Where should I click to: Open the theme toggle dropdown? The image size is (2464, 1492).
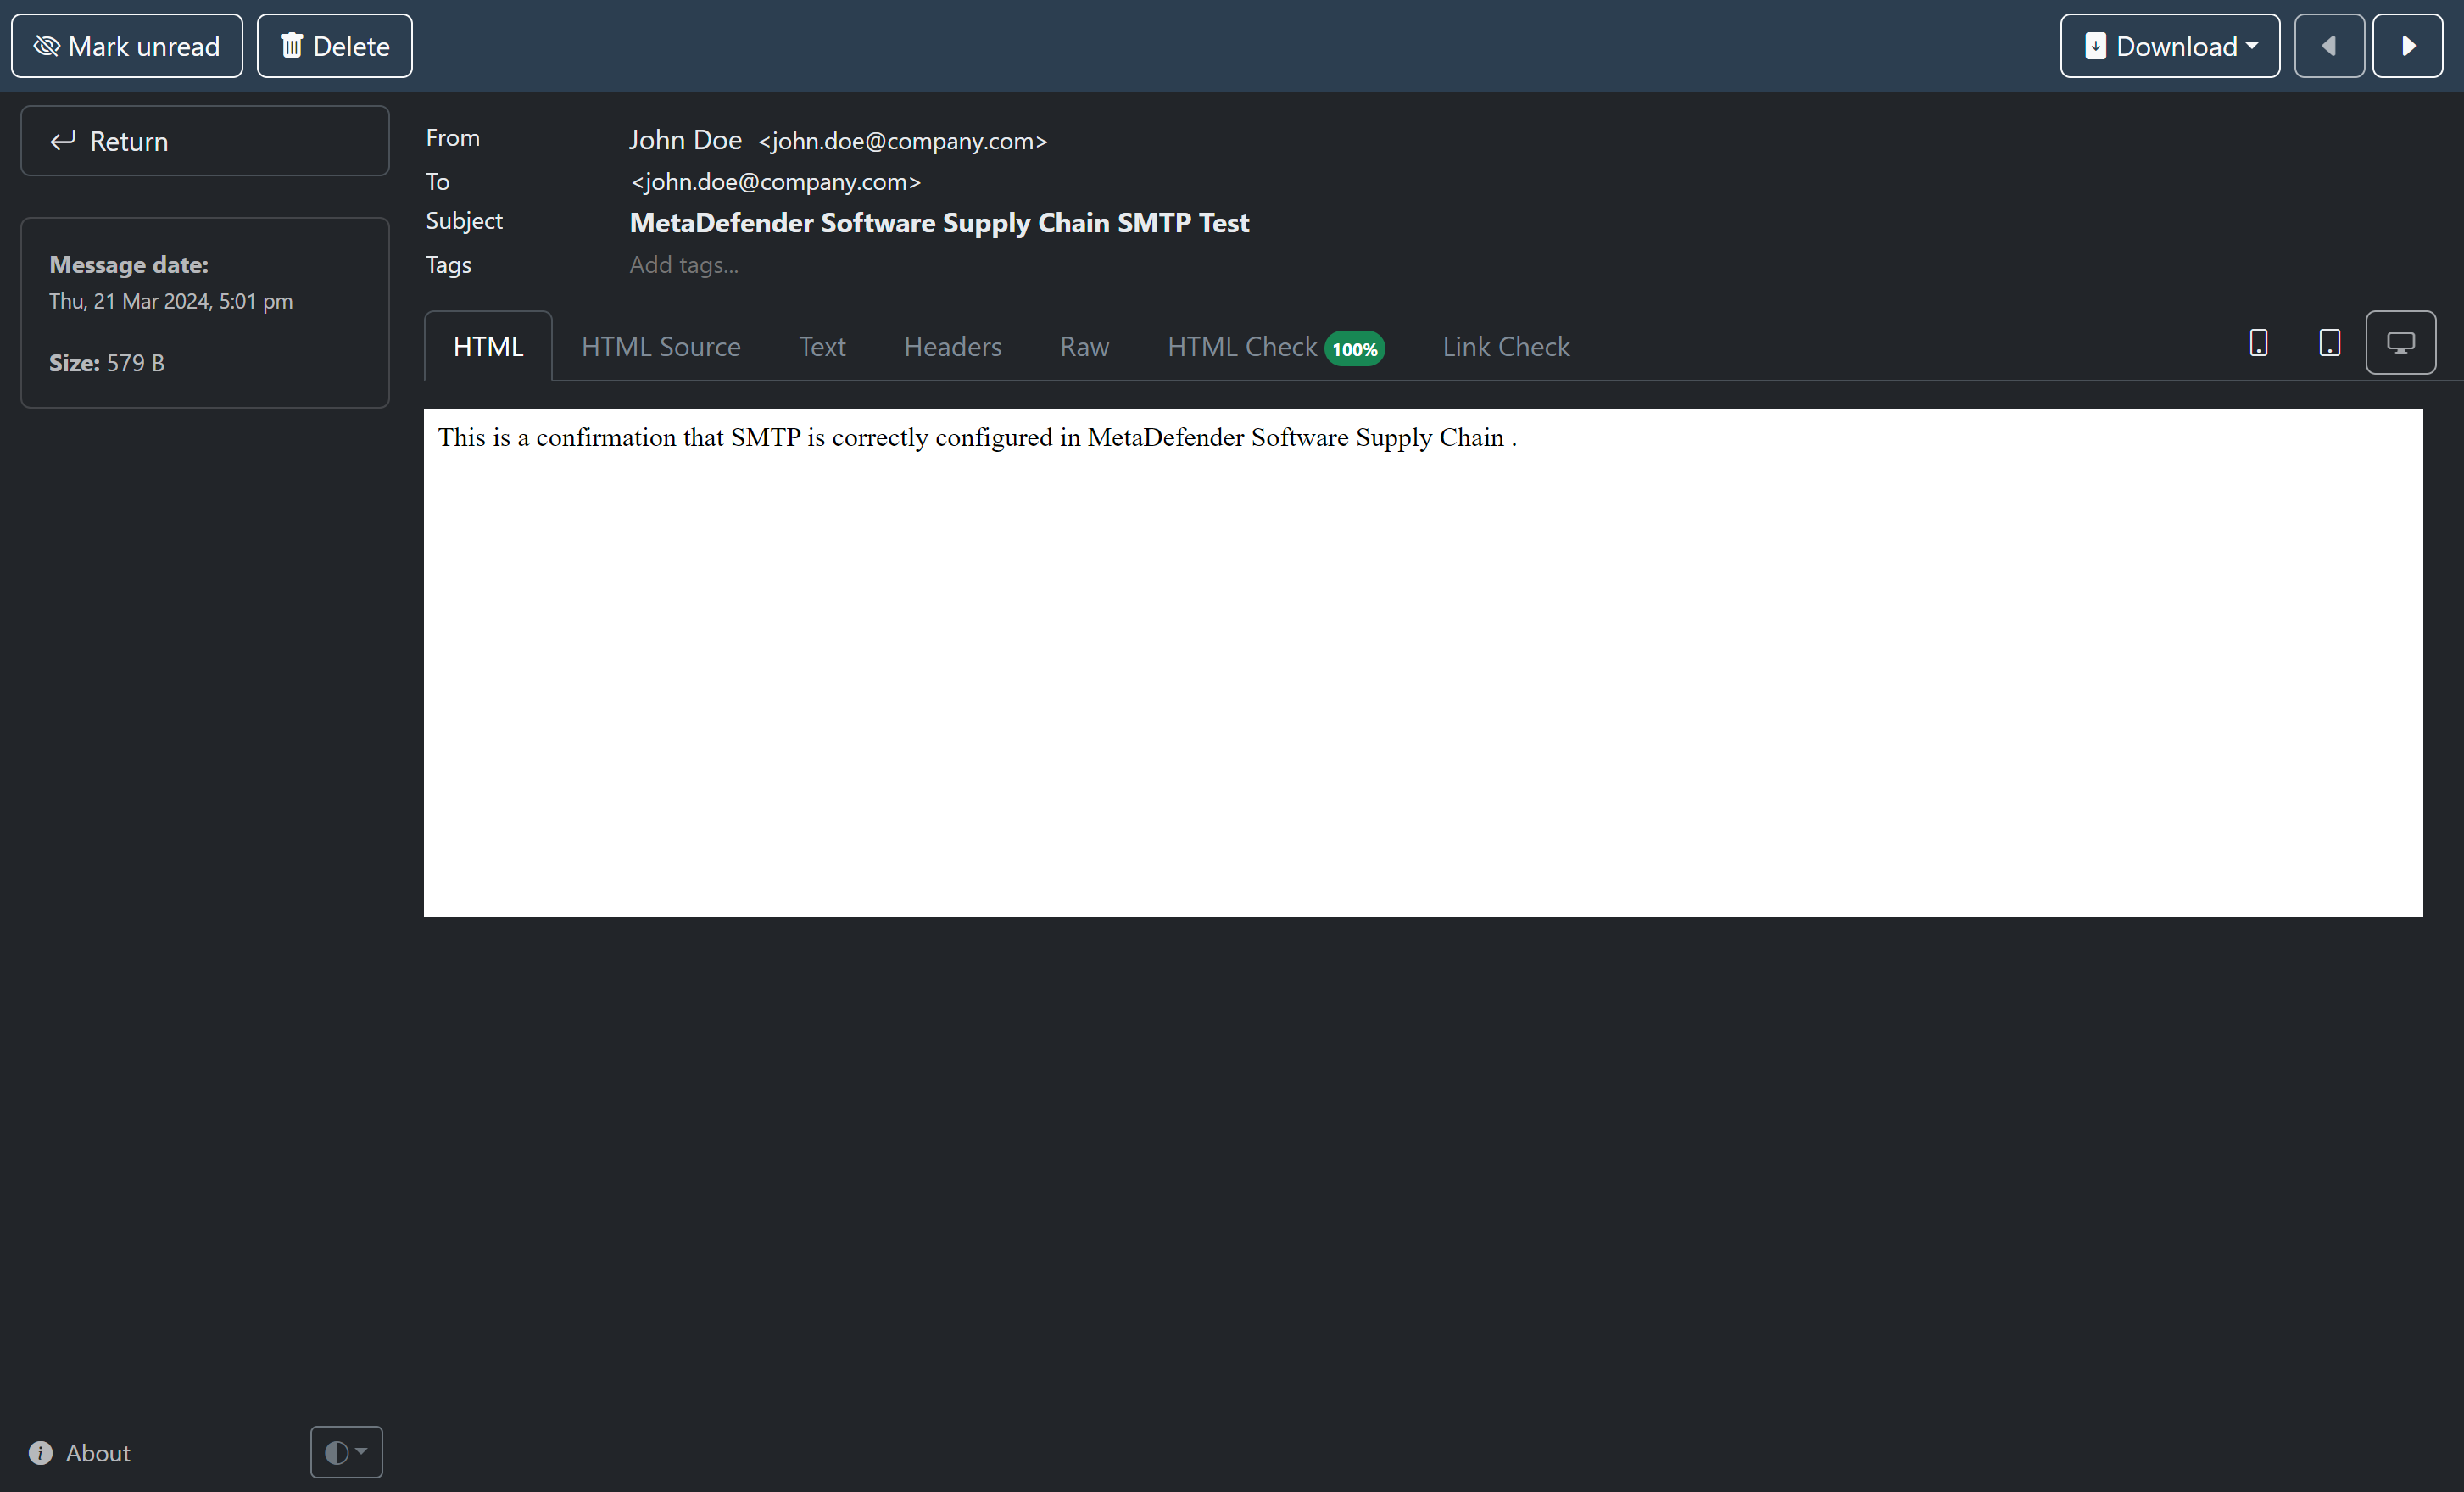[346, 1452]
